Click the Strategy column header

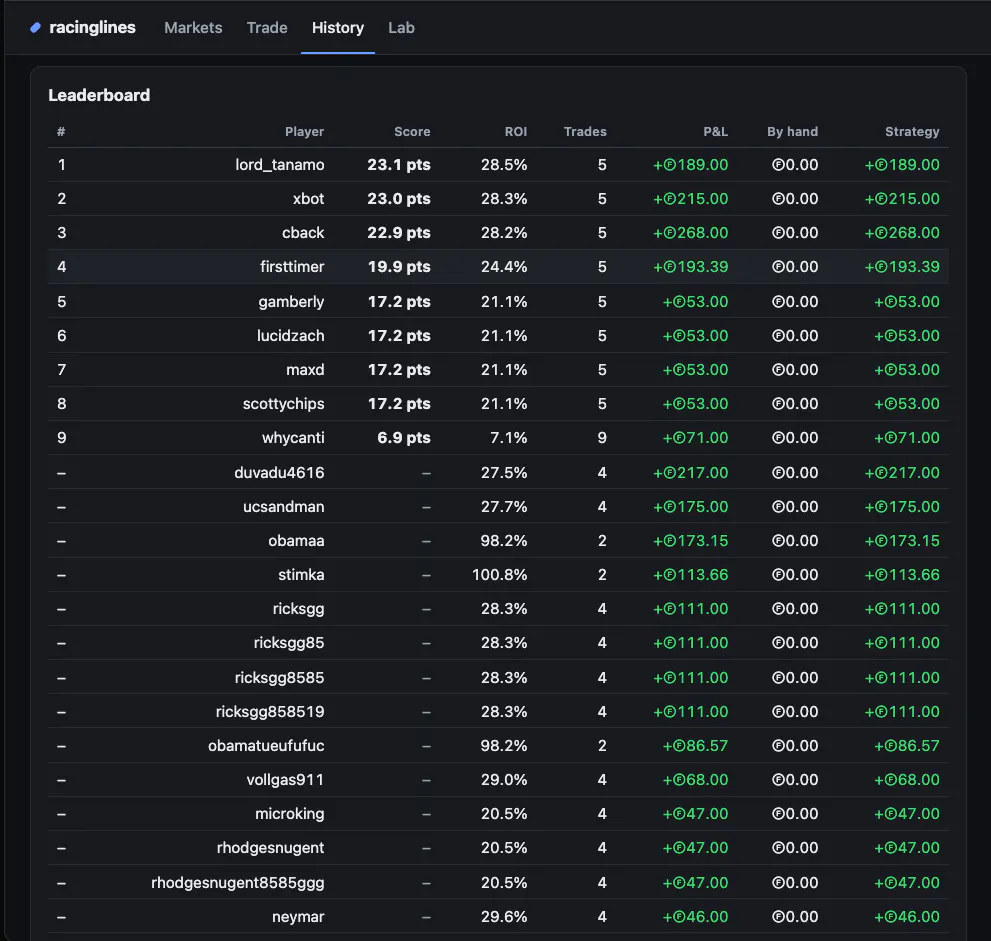tap(912, 131)
